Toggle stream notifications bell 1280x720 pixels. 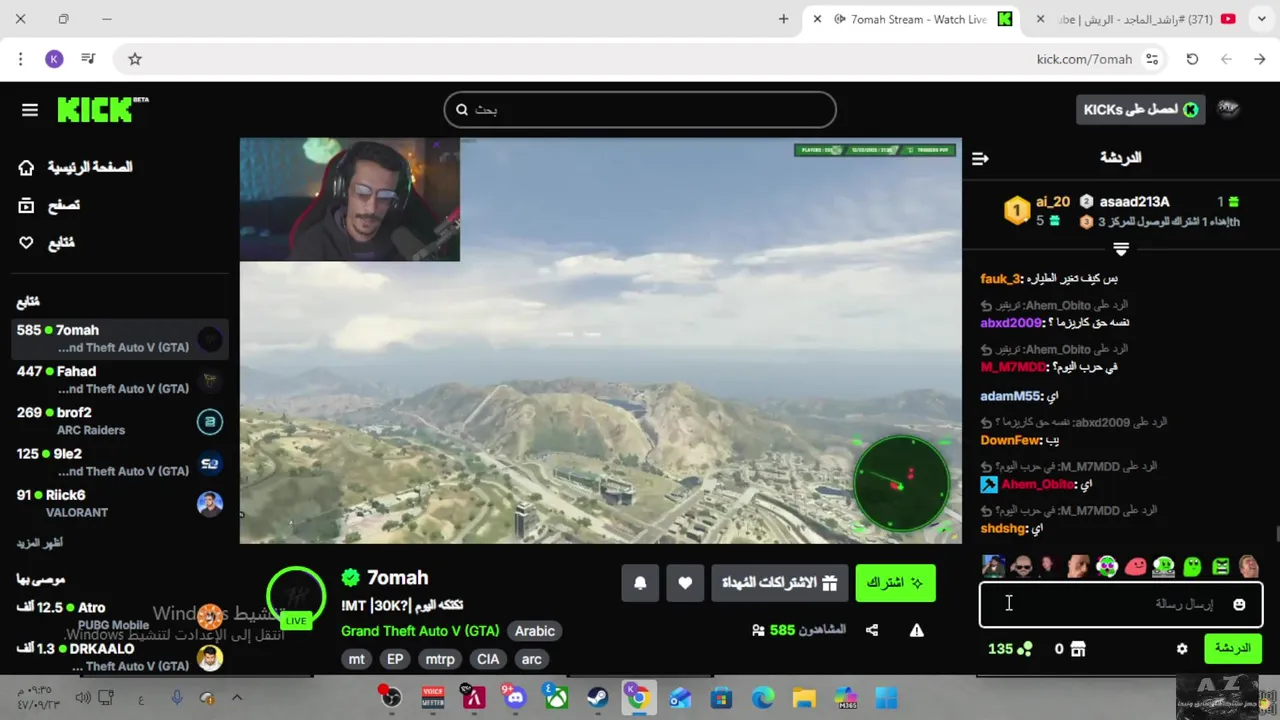coord(640,583)
